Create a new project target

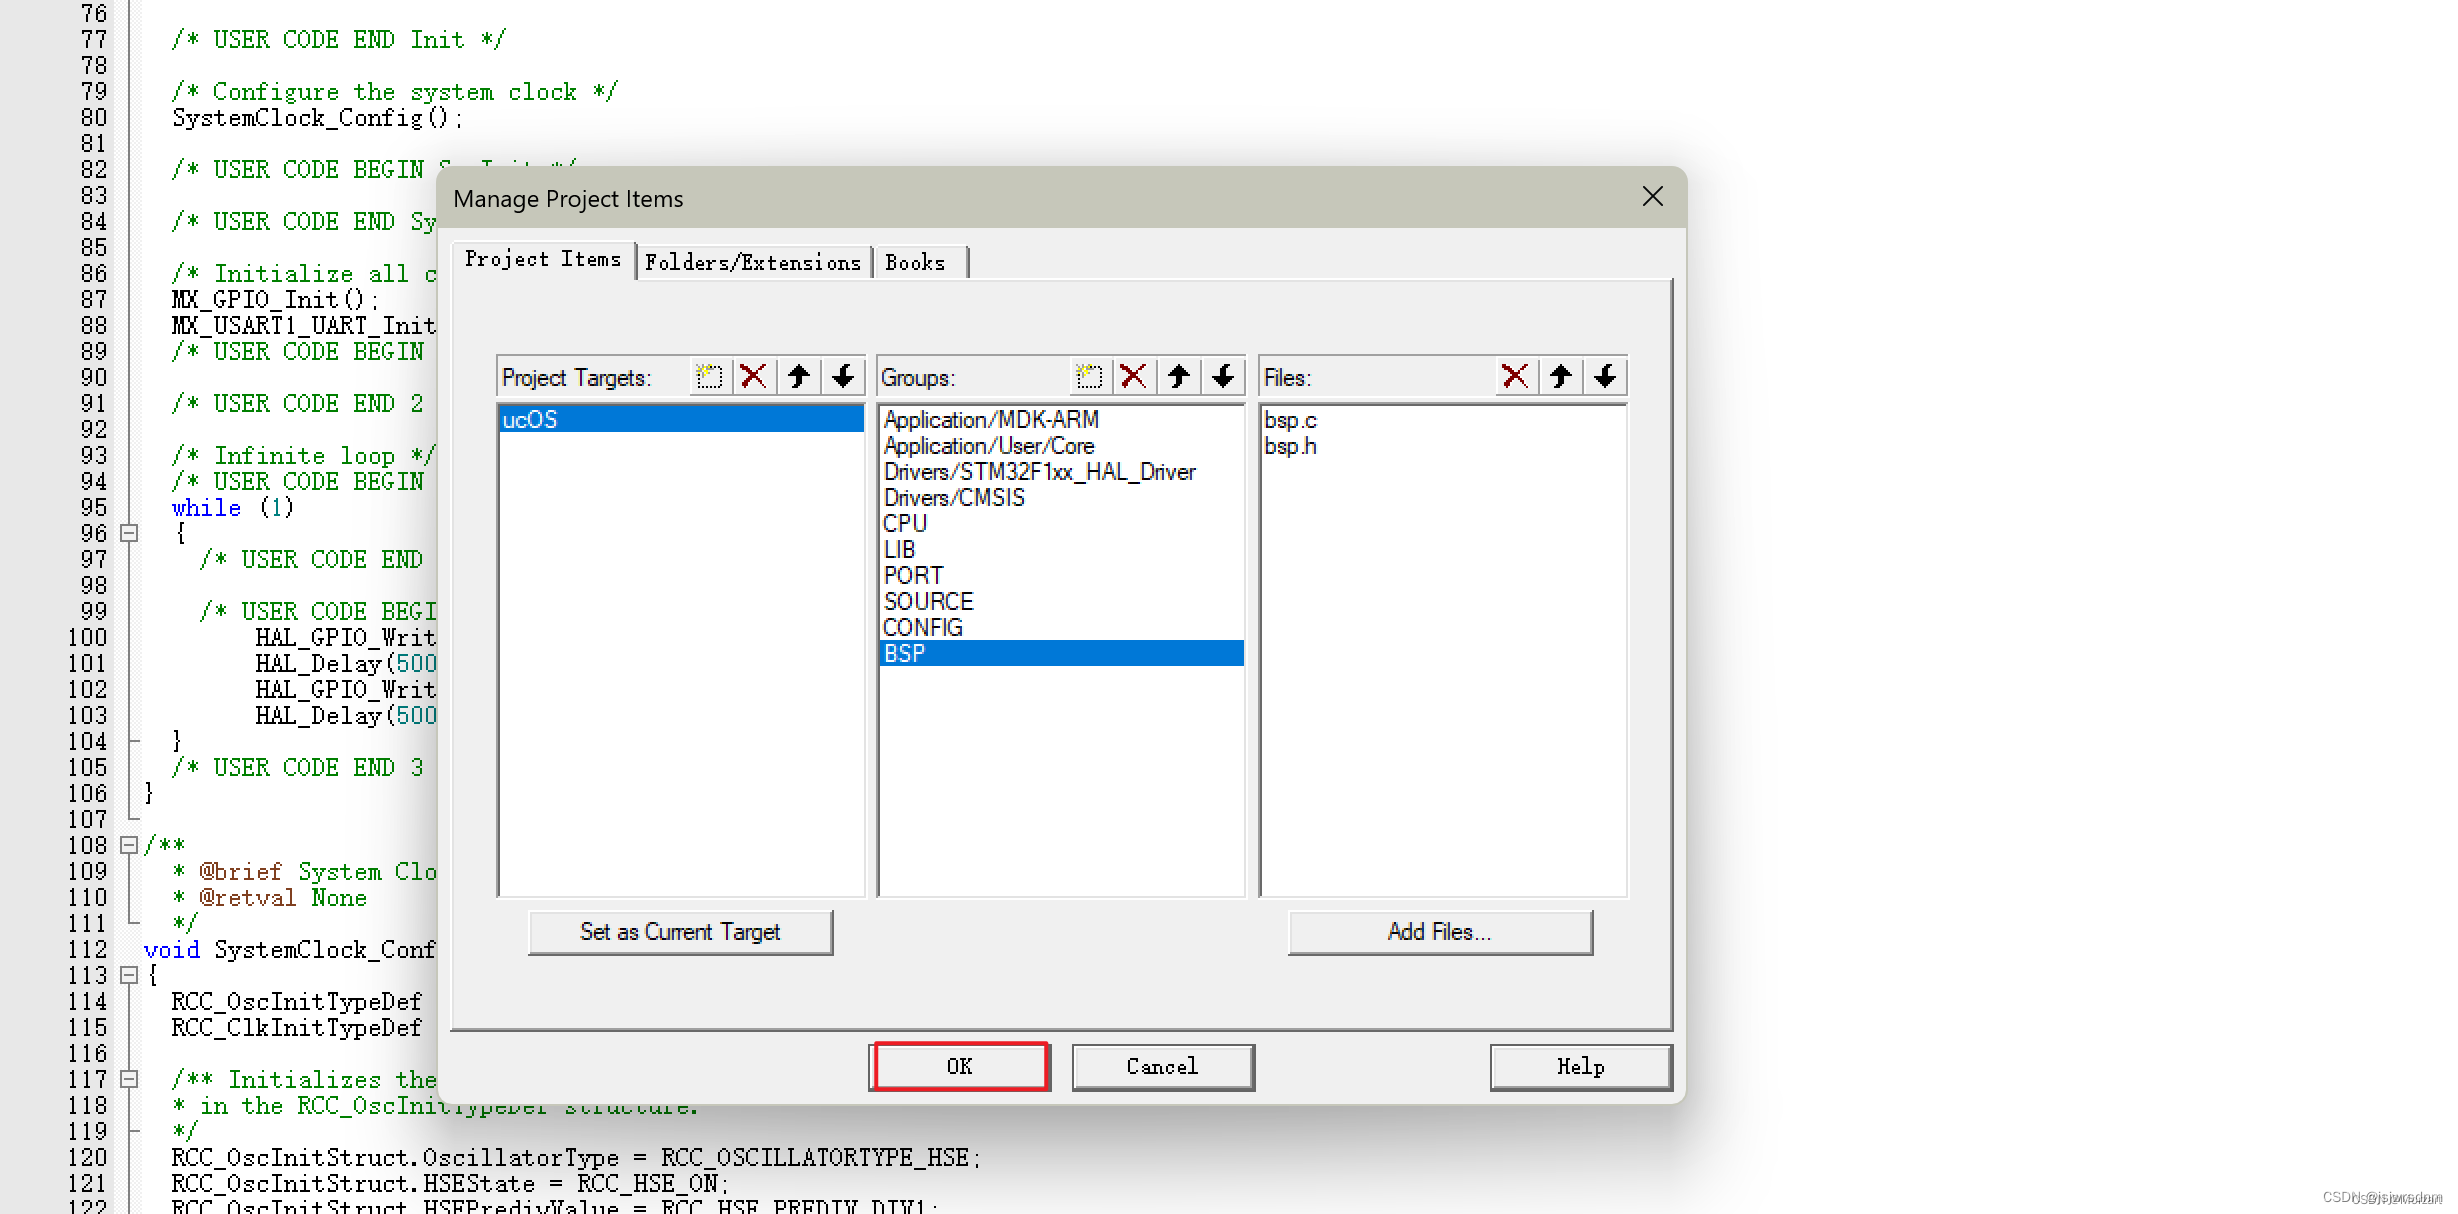709,377
